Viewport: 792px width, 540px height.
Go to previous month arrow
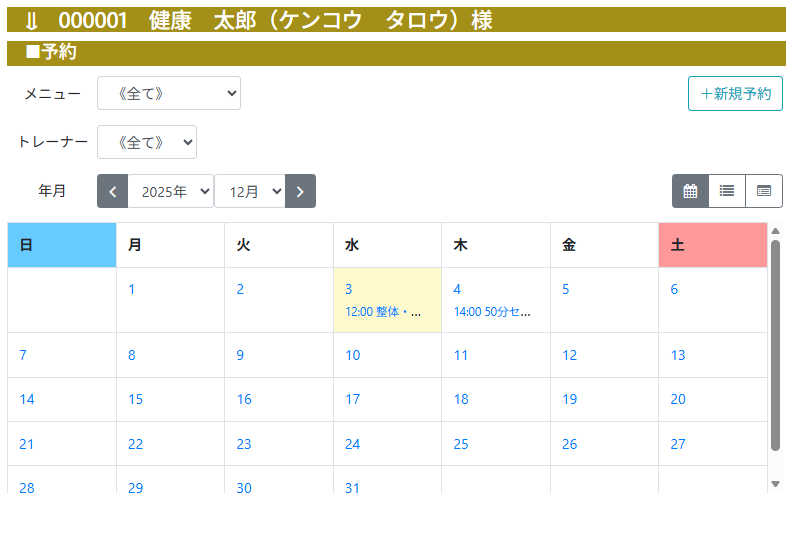(x=112, y=191)
